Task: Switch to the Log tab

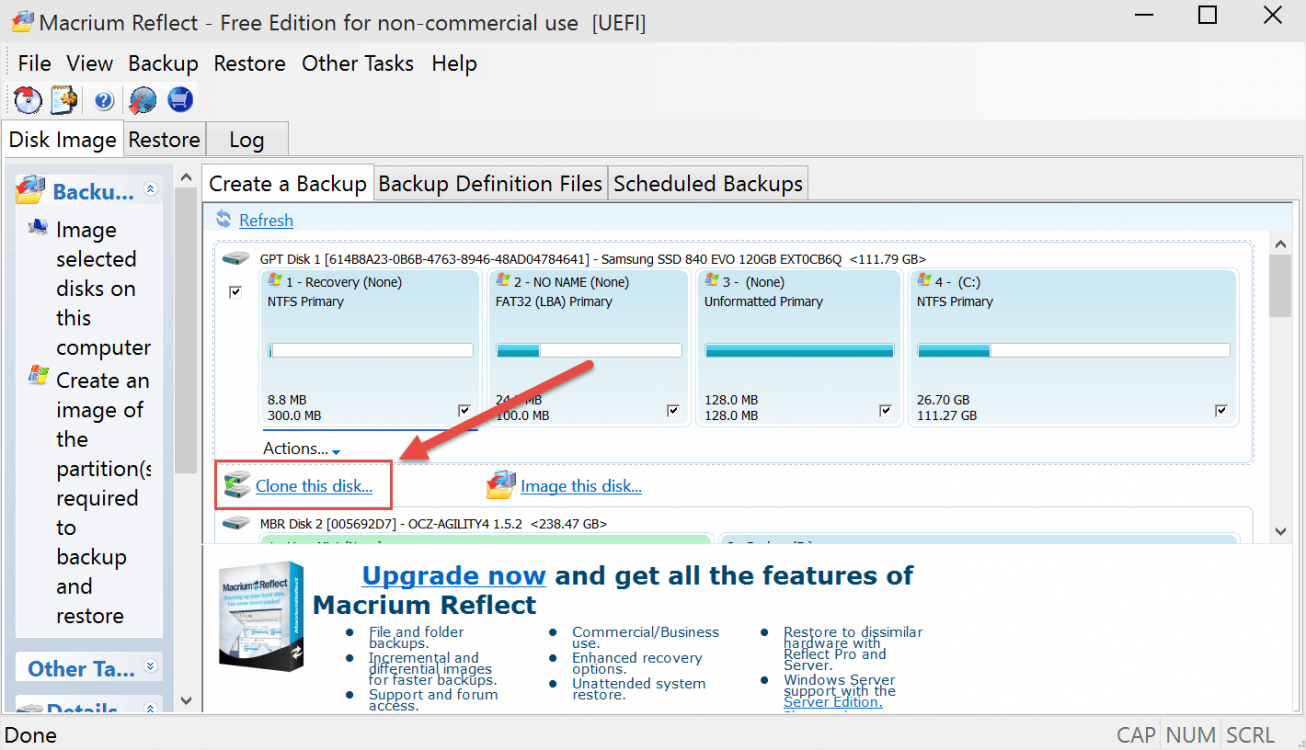Action: [x=246, y=139]
